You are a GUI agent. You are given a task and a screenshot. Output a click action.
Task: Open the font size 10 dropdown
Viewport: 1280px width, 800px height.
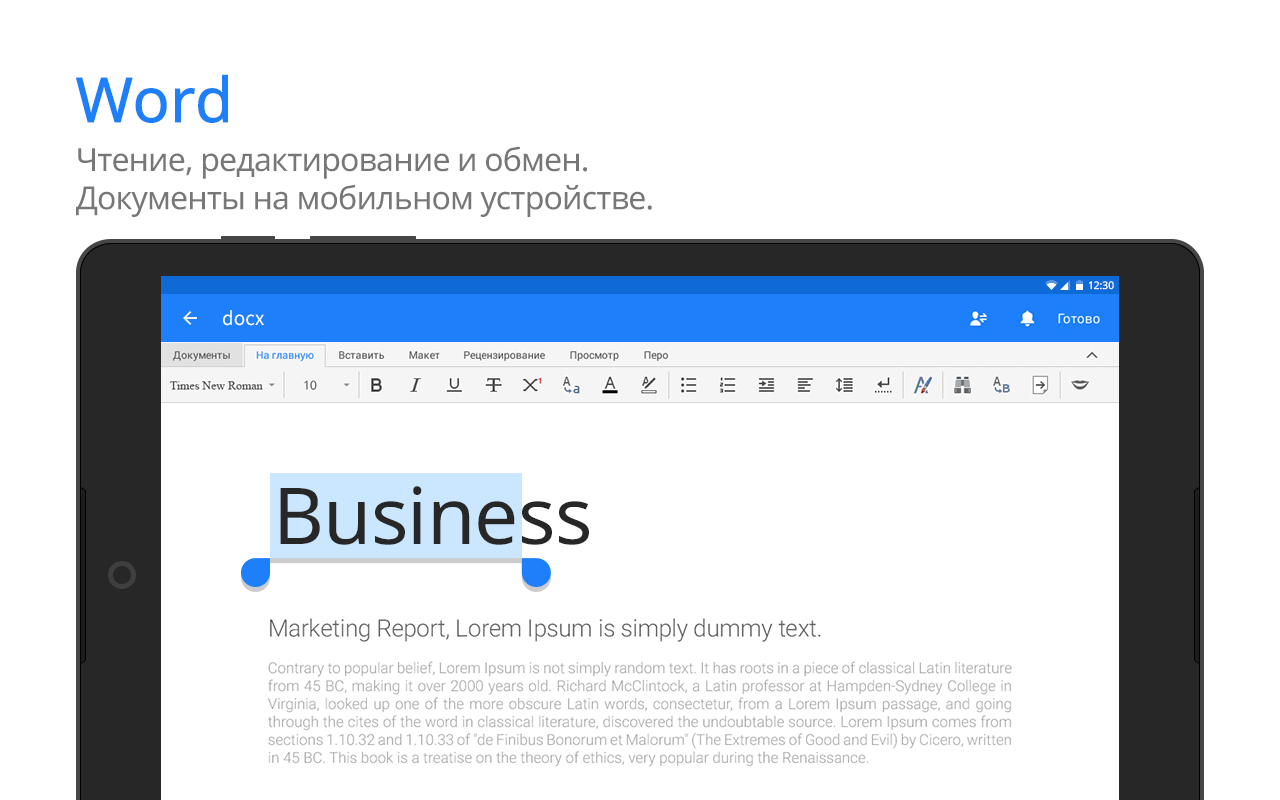pyautogui.click(x=327, y=385)
